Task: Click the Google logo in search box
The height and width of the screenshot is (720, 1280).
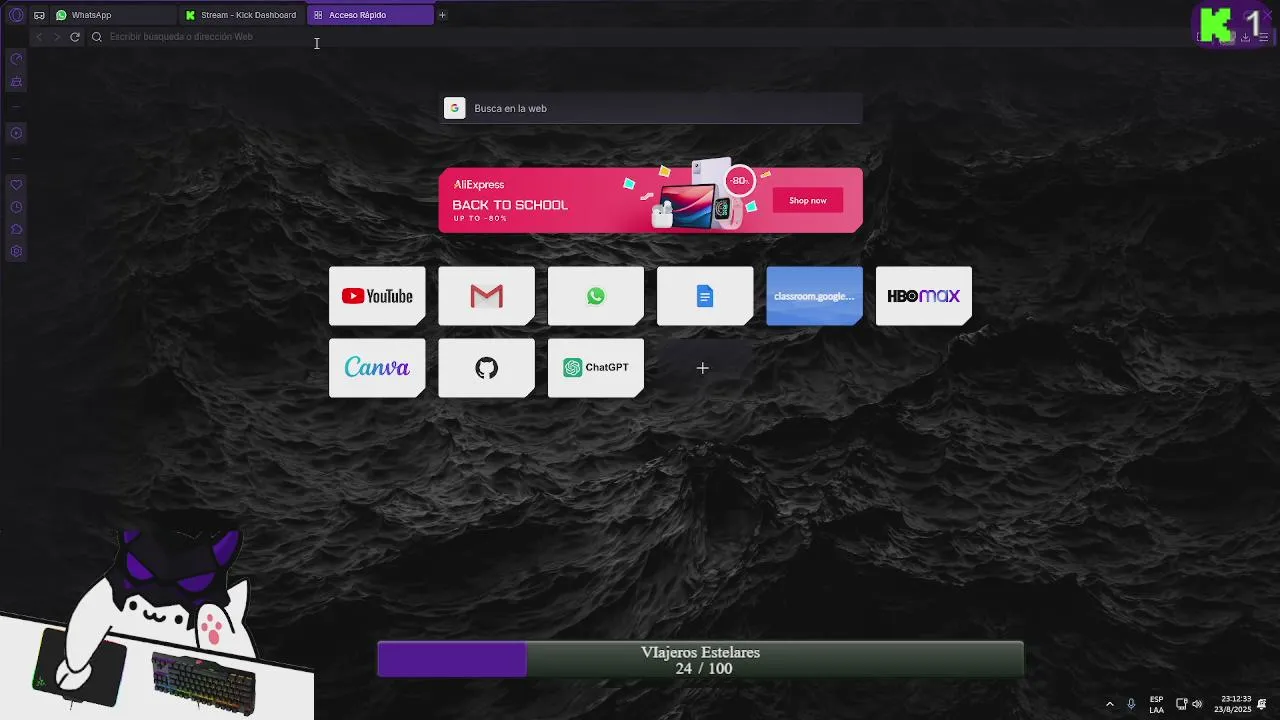Action: click(x=455, y=108)
